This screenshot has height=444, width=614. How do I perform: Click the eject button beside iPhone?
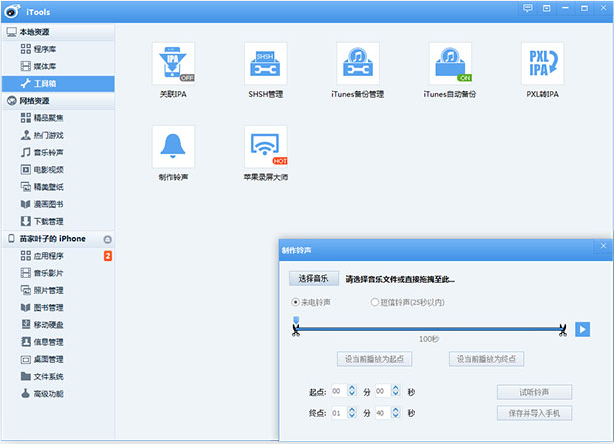(x=108, y=239)
